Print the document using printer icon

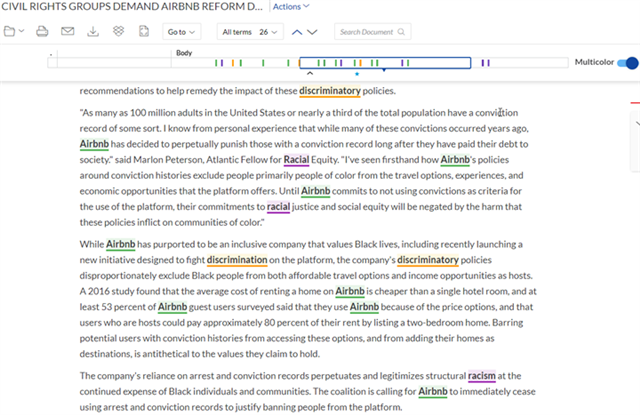tap(42, 31)
